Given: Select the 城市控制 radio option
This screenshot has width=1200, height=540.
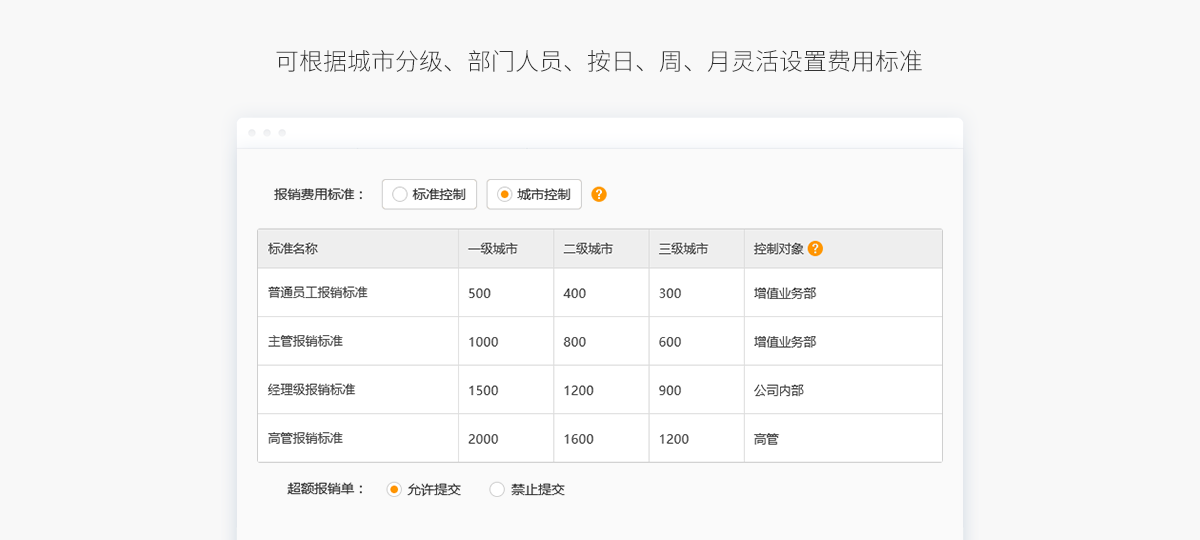Looking at the screenshot, I should pos(505,194).
